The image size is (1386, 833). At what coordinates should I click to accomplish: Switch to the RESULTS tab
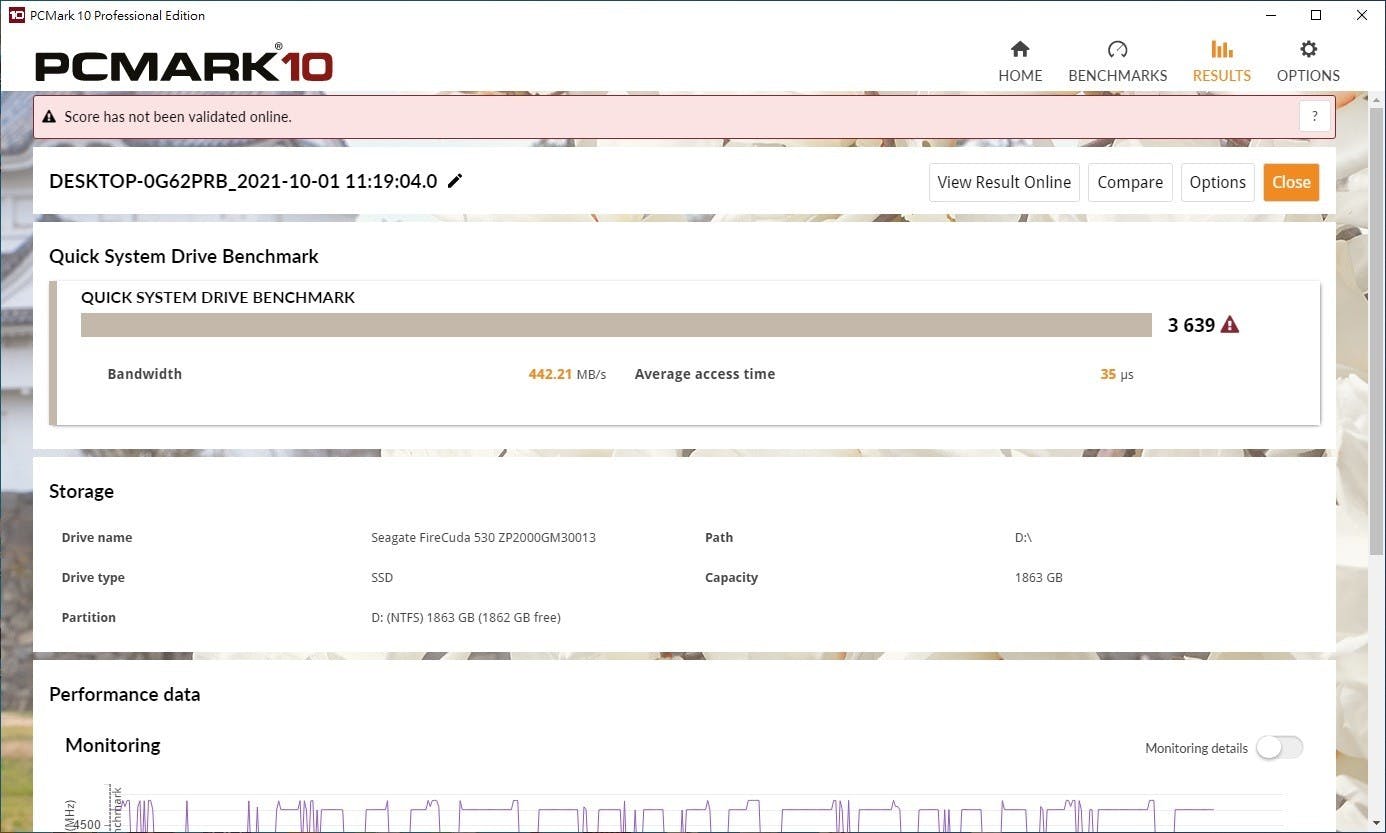[x=1221, y=61]
